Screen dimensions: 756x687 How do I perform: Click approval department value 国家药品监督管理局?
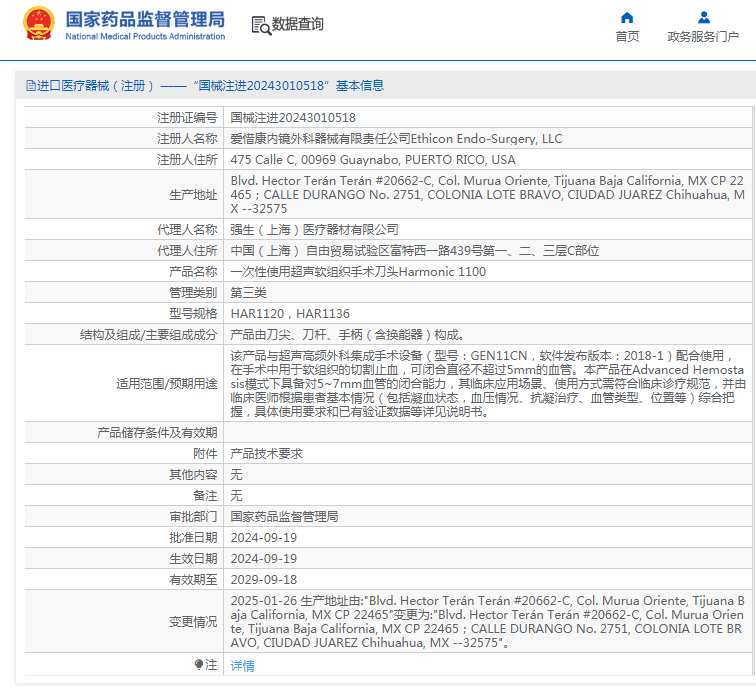284,516
